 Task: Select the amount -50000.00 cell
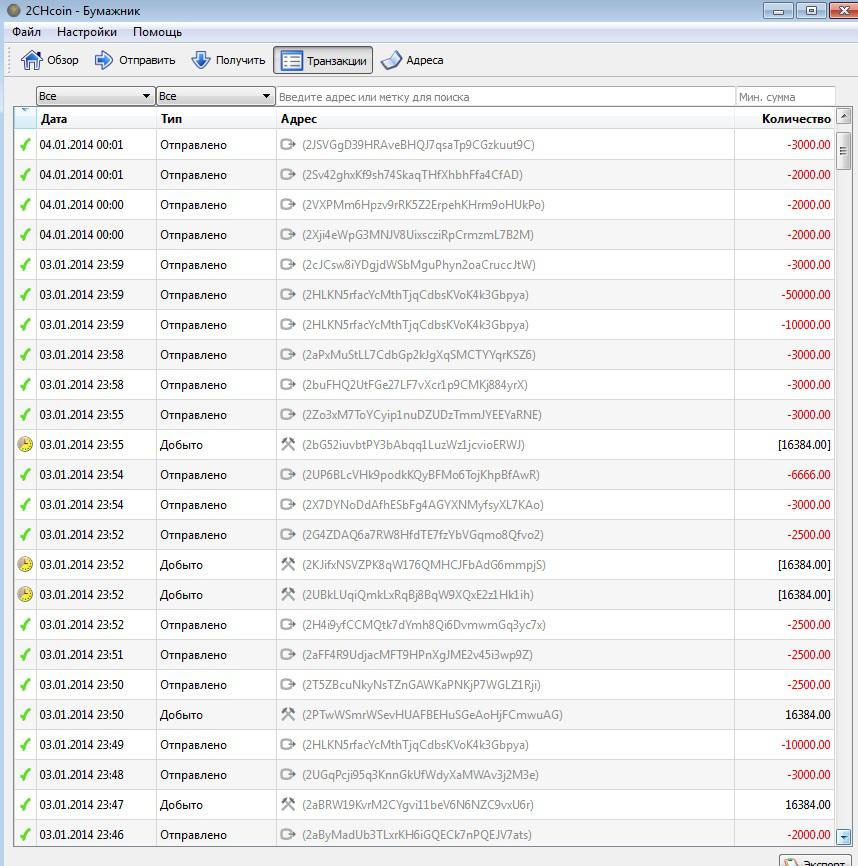coord(785,294)
